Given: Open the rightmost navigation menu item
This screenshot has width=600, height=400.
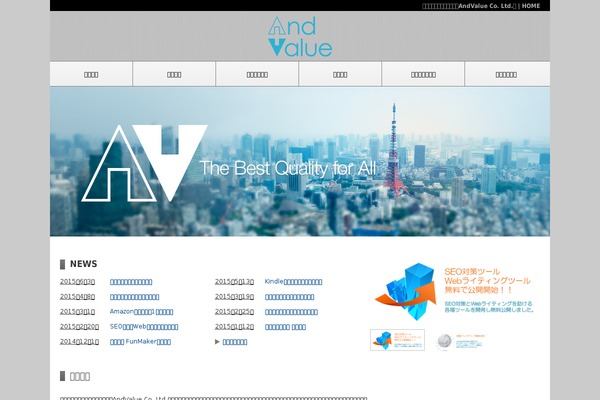Looking at the screenshot, I should click(507, 74).
